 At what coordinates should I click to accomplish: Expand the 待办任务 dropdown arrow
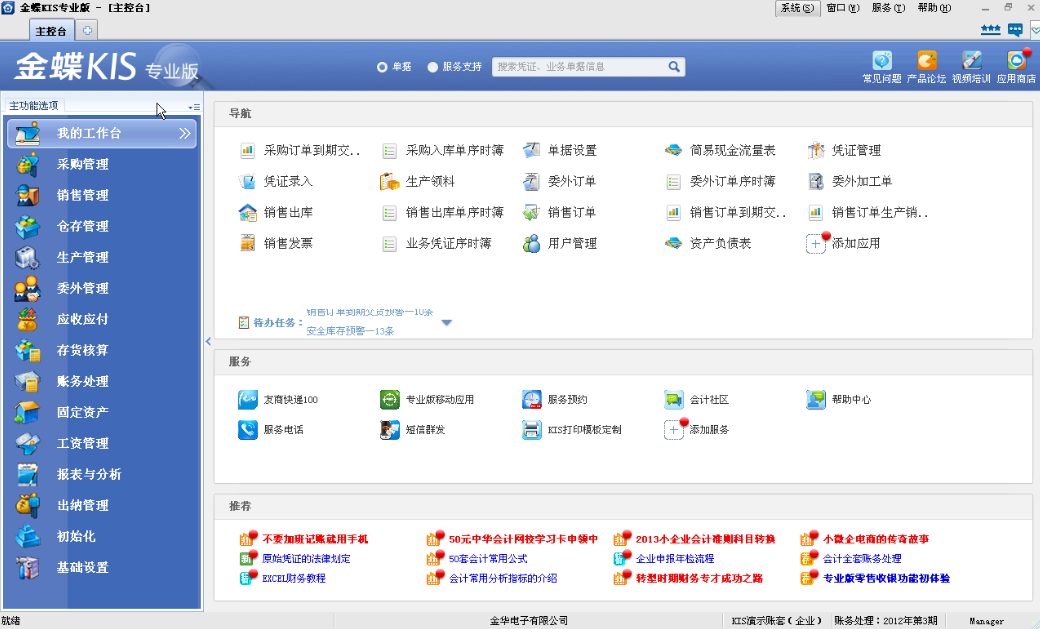coord(447,322)
